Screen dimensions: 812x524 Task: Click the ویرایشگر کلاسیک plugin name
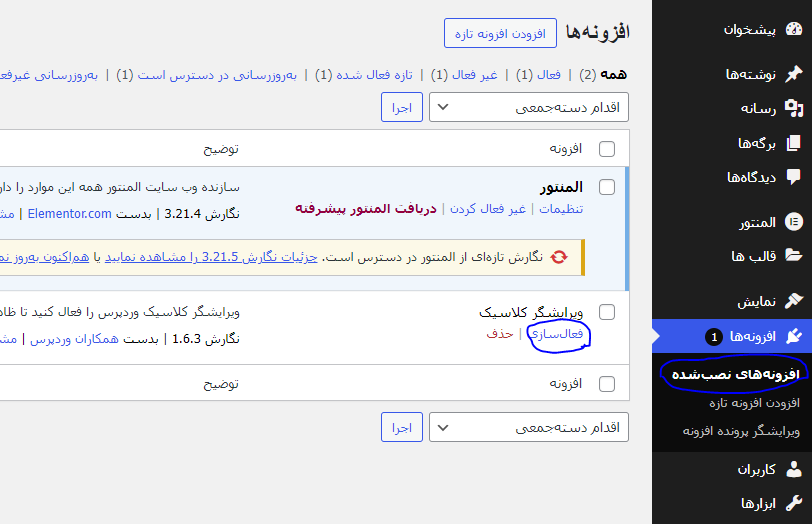(531, 312)
